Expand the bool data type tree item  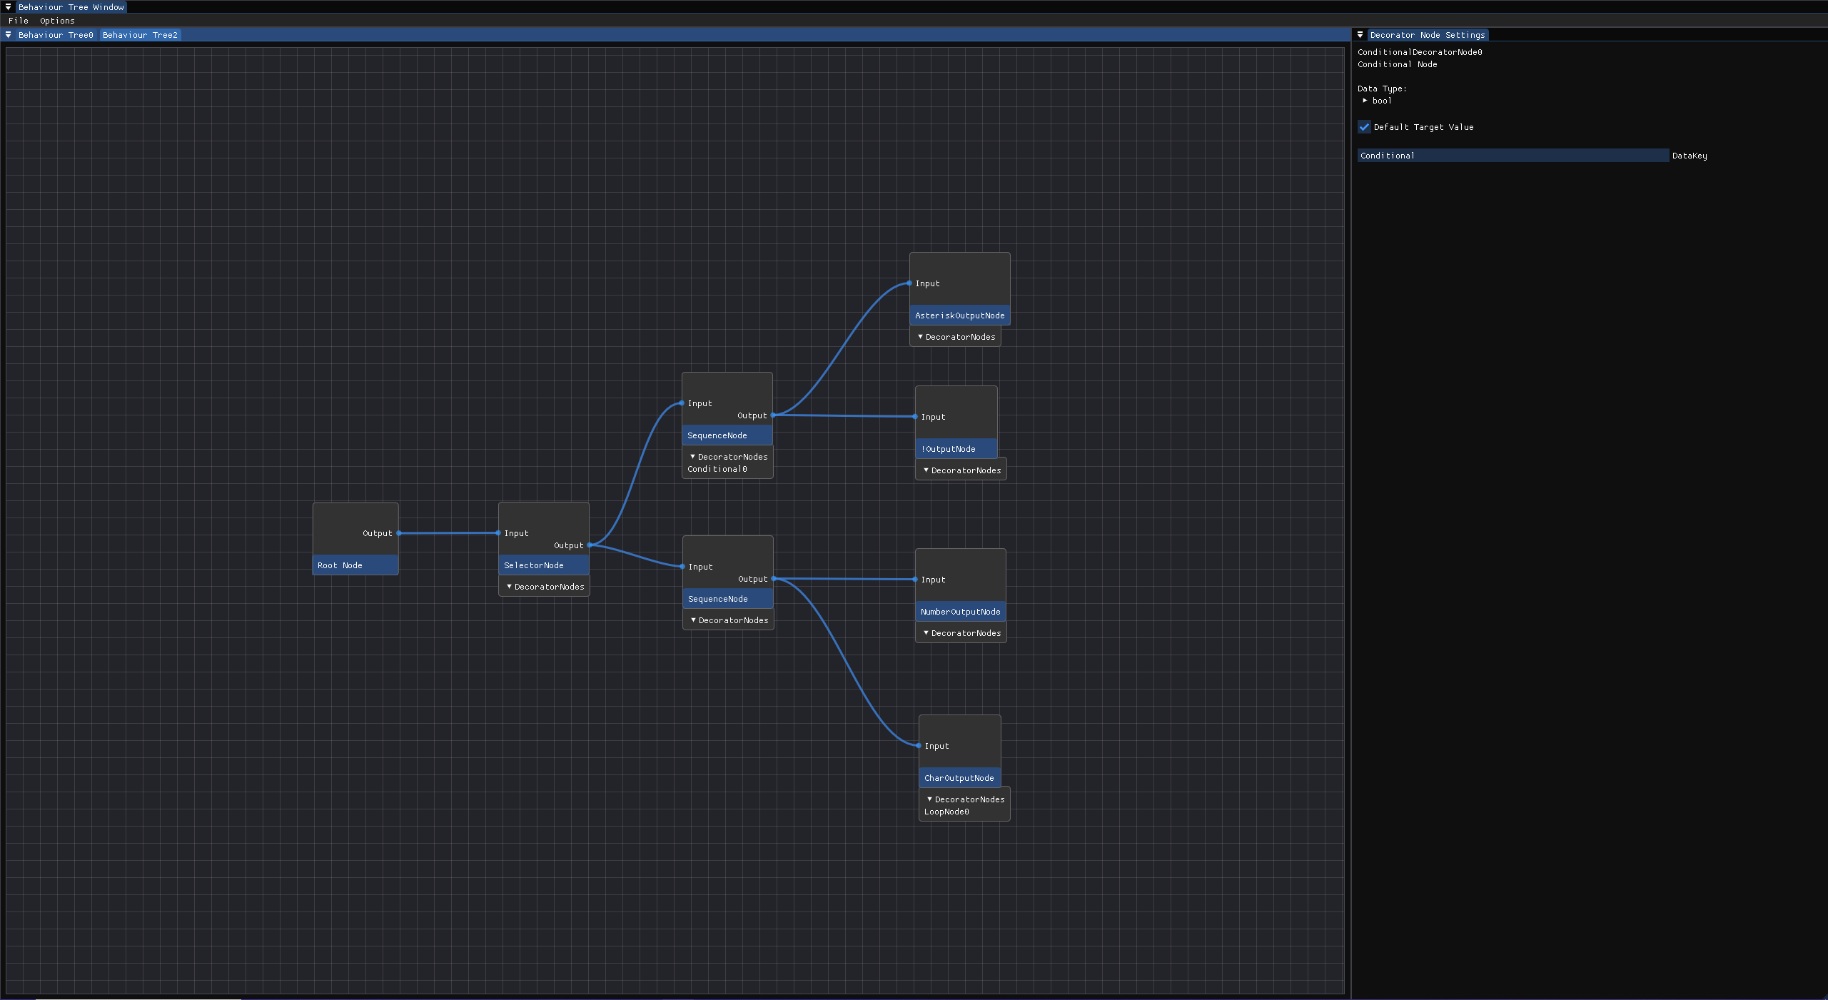1365,101
